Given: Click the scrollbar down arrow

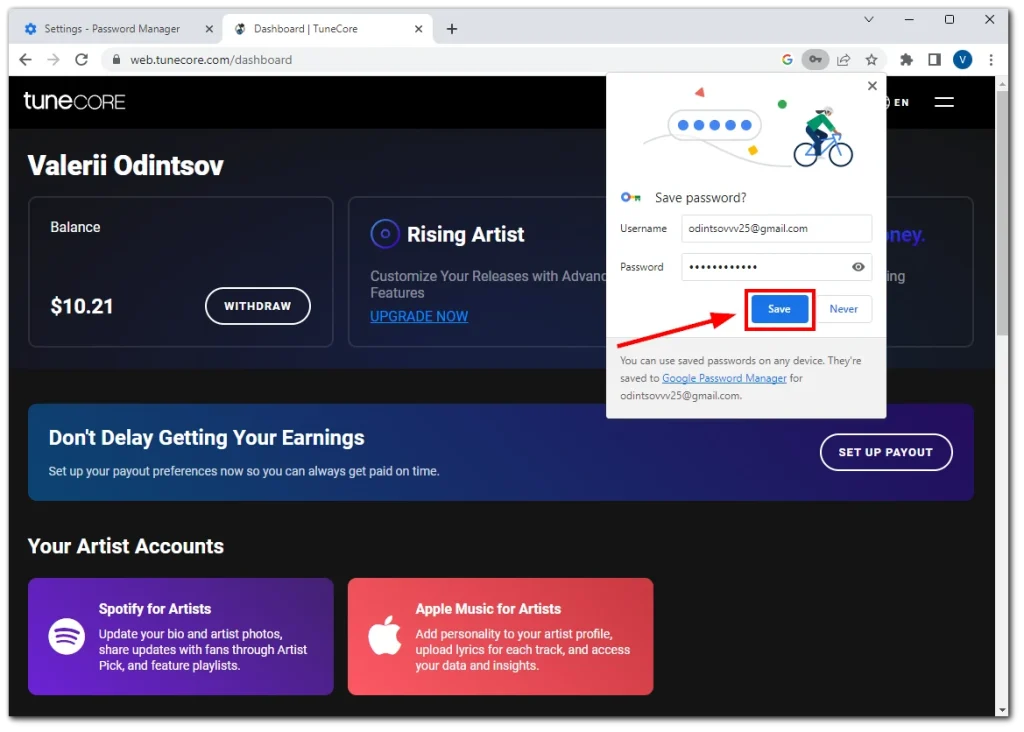Looking at the screenshot, I should pos(1002,710).
